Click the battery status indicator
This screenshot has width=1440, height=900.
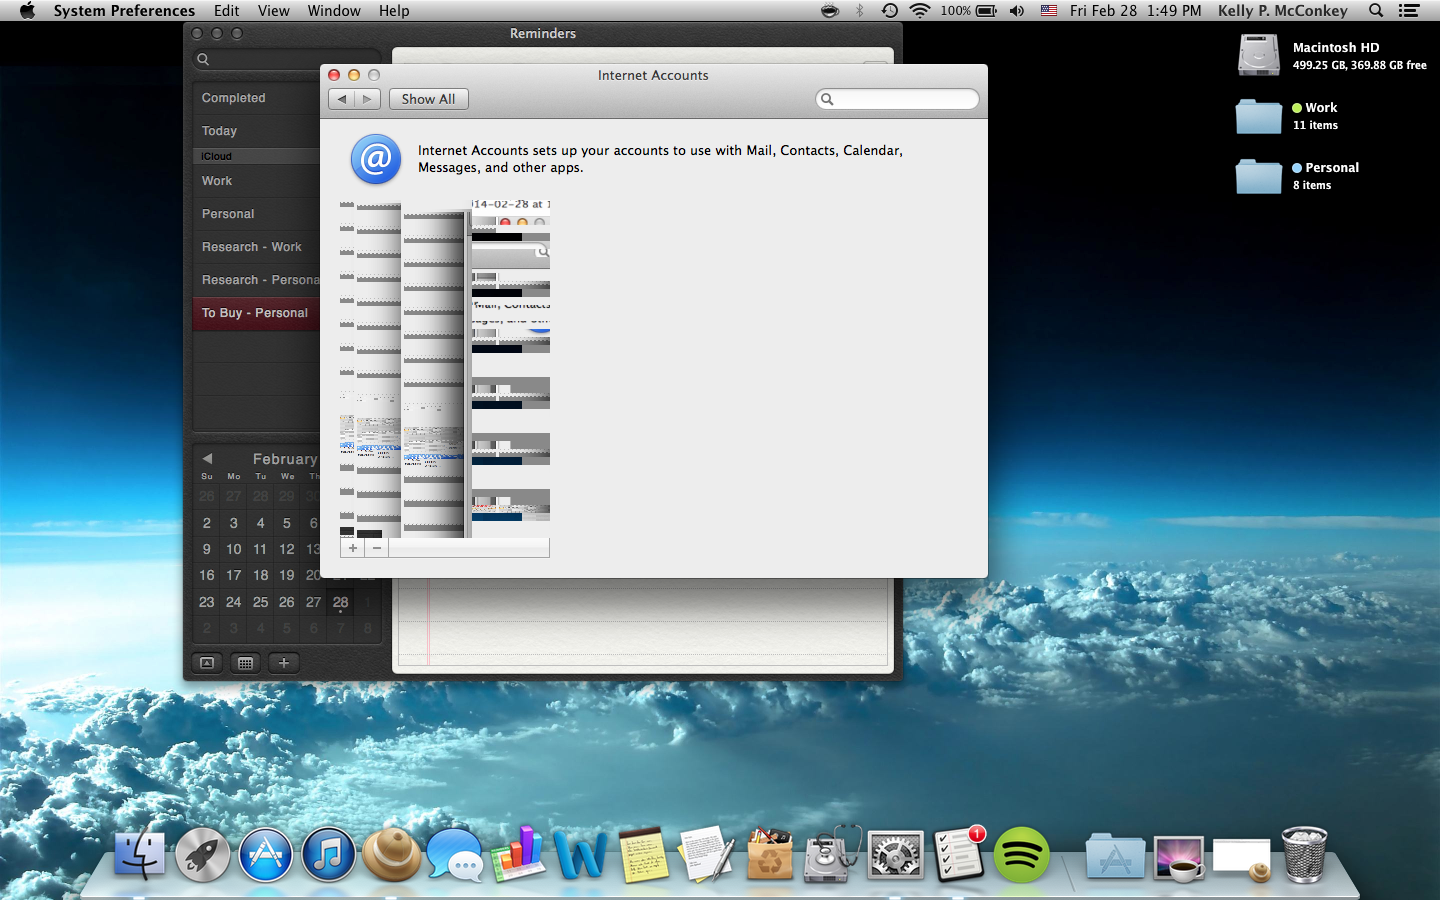(x=968, y=11)
